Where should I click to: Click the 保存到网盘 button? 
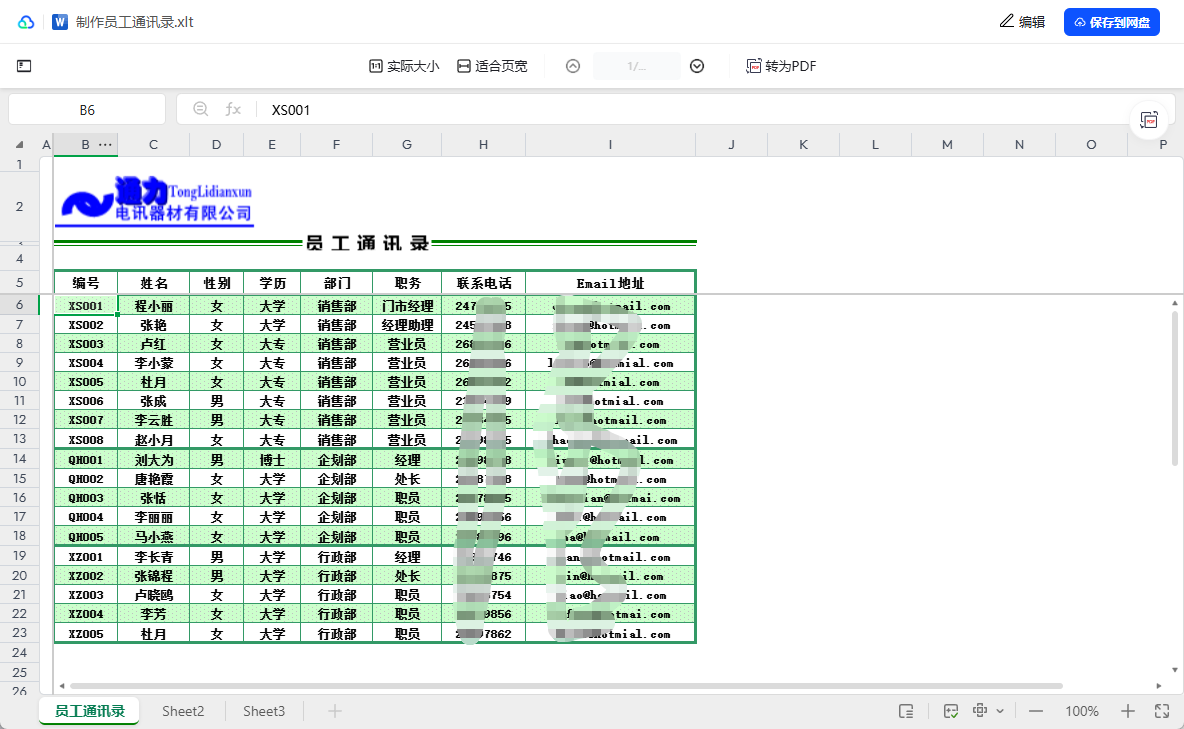(1111, 22)
